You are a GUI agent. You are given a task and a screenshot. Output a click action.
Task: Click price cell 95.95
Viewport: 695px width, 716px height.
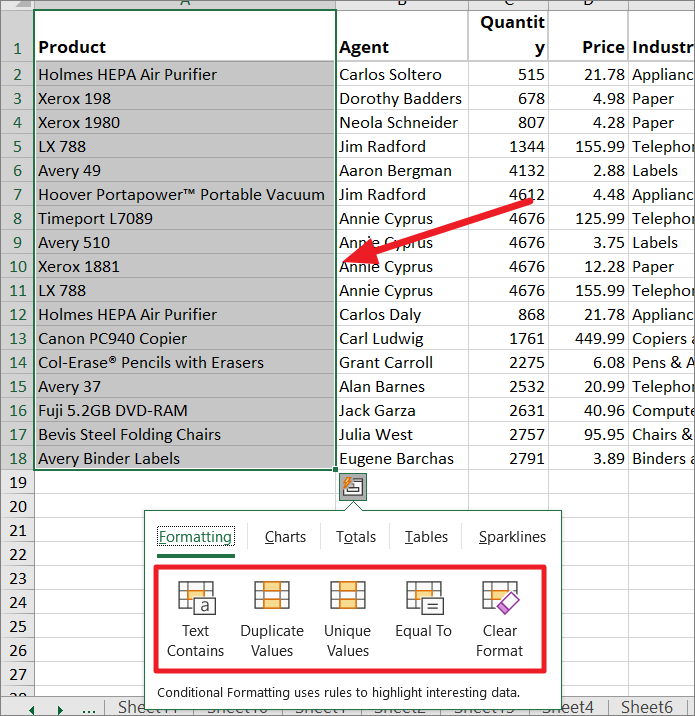pos(588,434)
